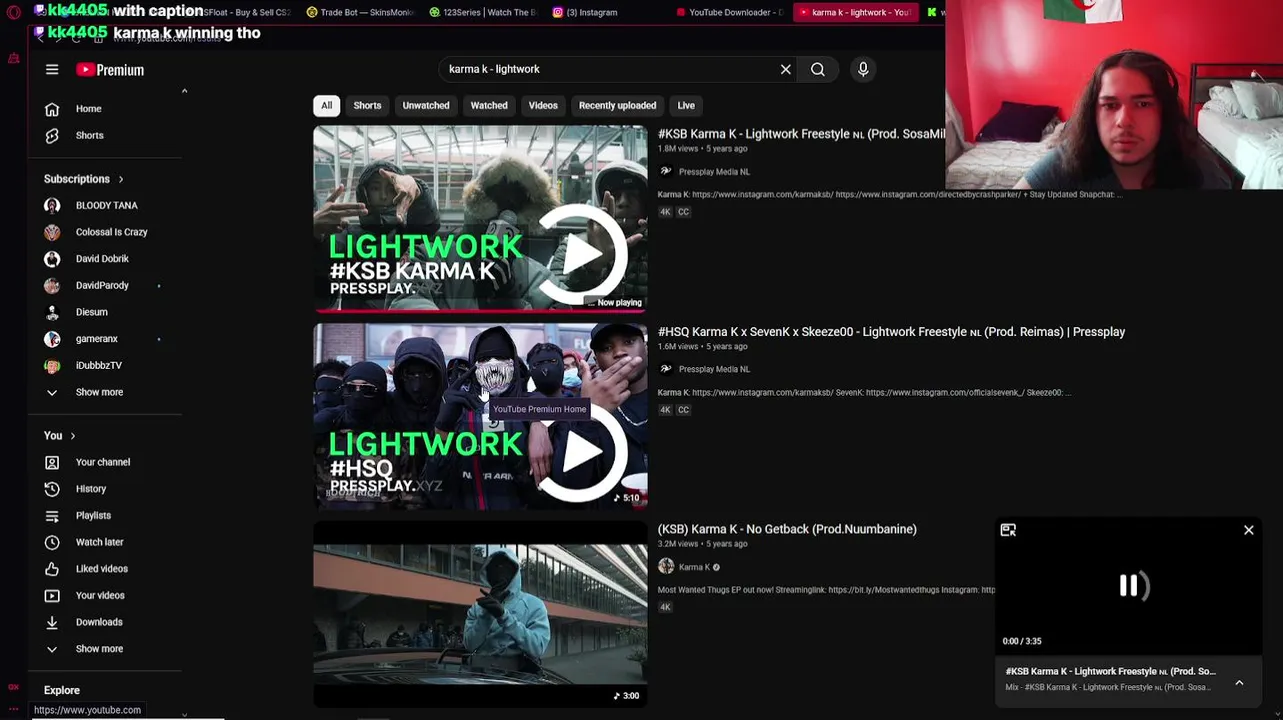The width and height of the screenshot is (1283, 720).
Task: Select the Recently uploaded filter chip
Action: (617, 105)
